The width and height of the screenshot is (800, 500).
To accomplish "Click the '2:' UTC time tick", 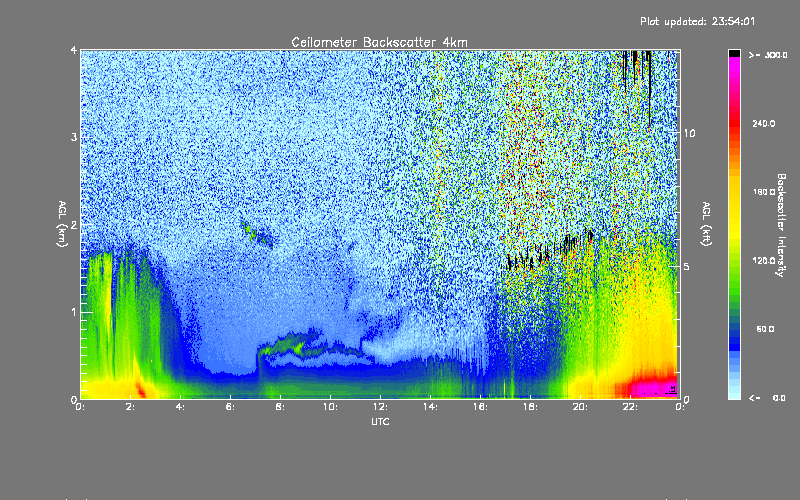I will pyautogui.click(x=131, y=407).
